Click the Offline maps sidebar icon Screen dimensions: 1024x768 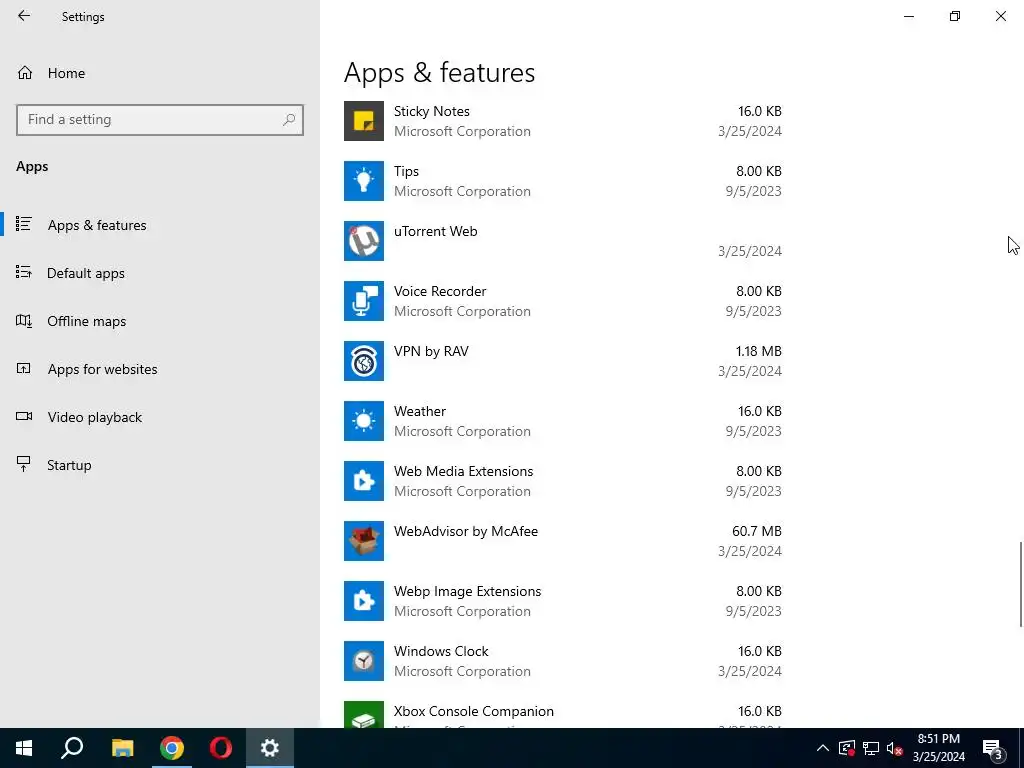[x=24, y=321]
